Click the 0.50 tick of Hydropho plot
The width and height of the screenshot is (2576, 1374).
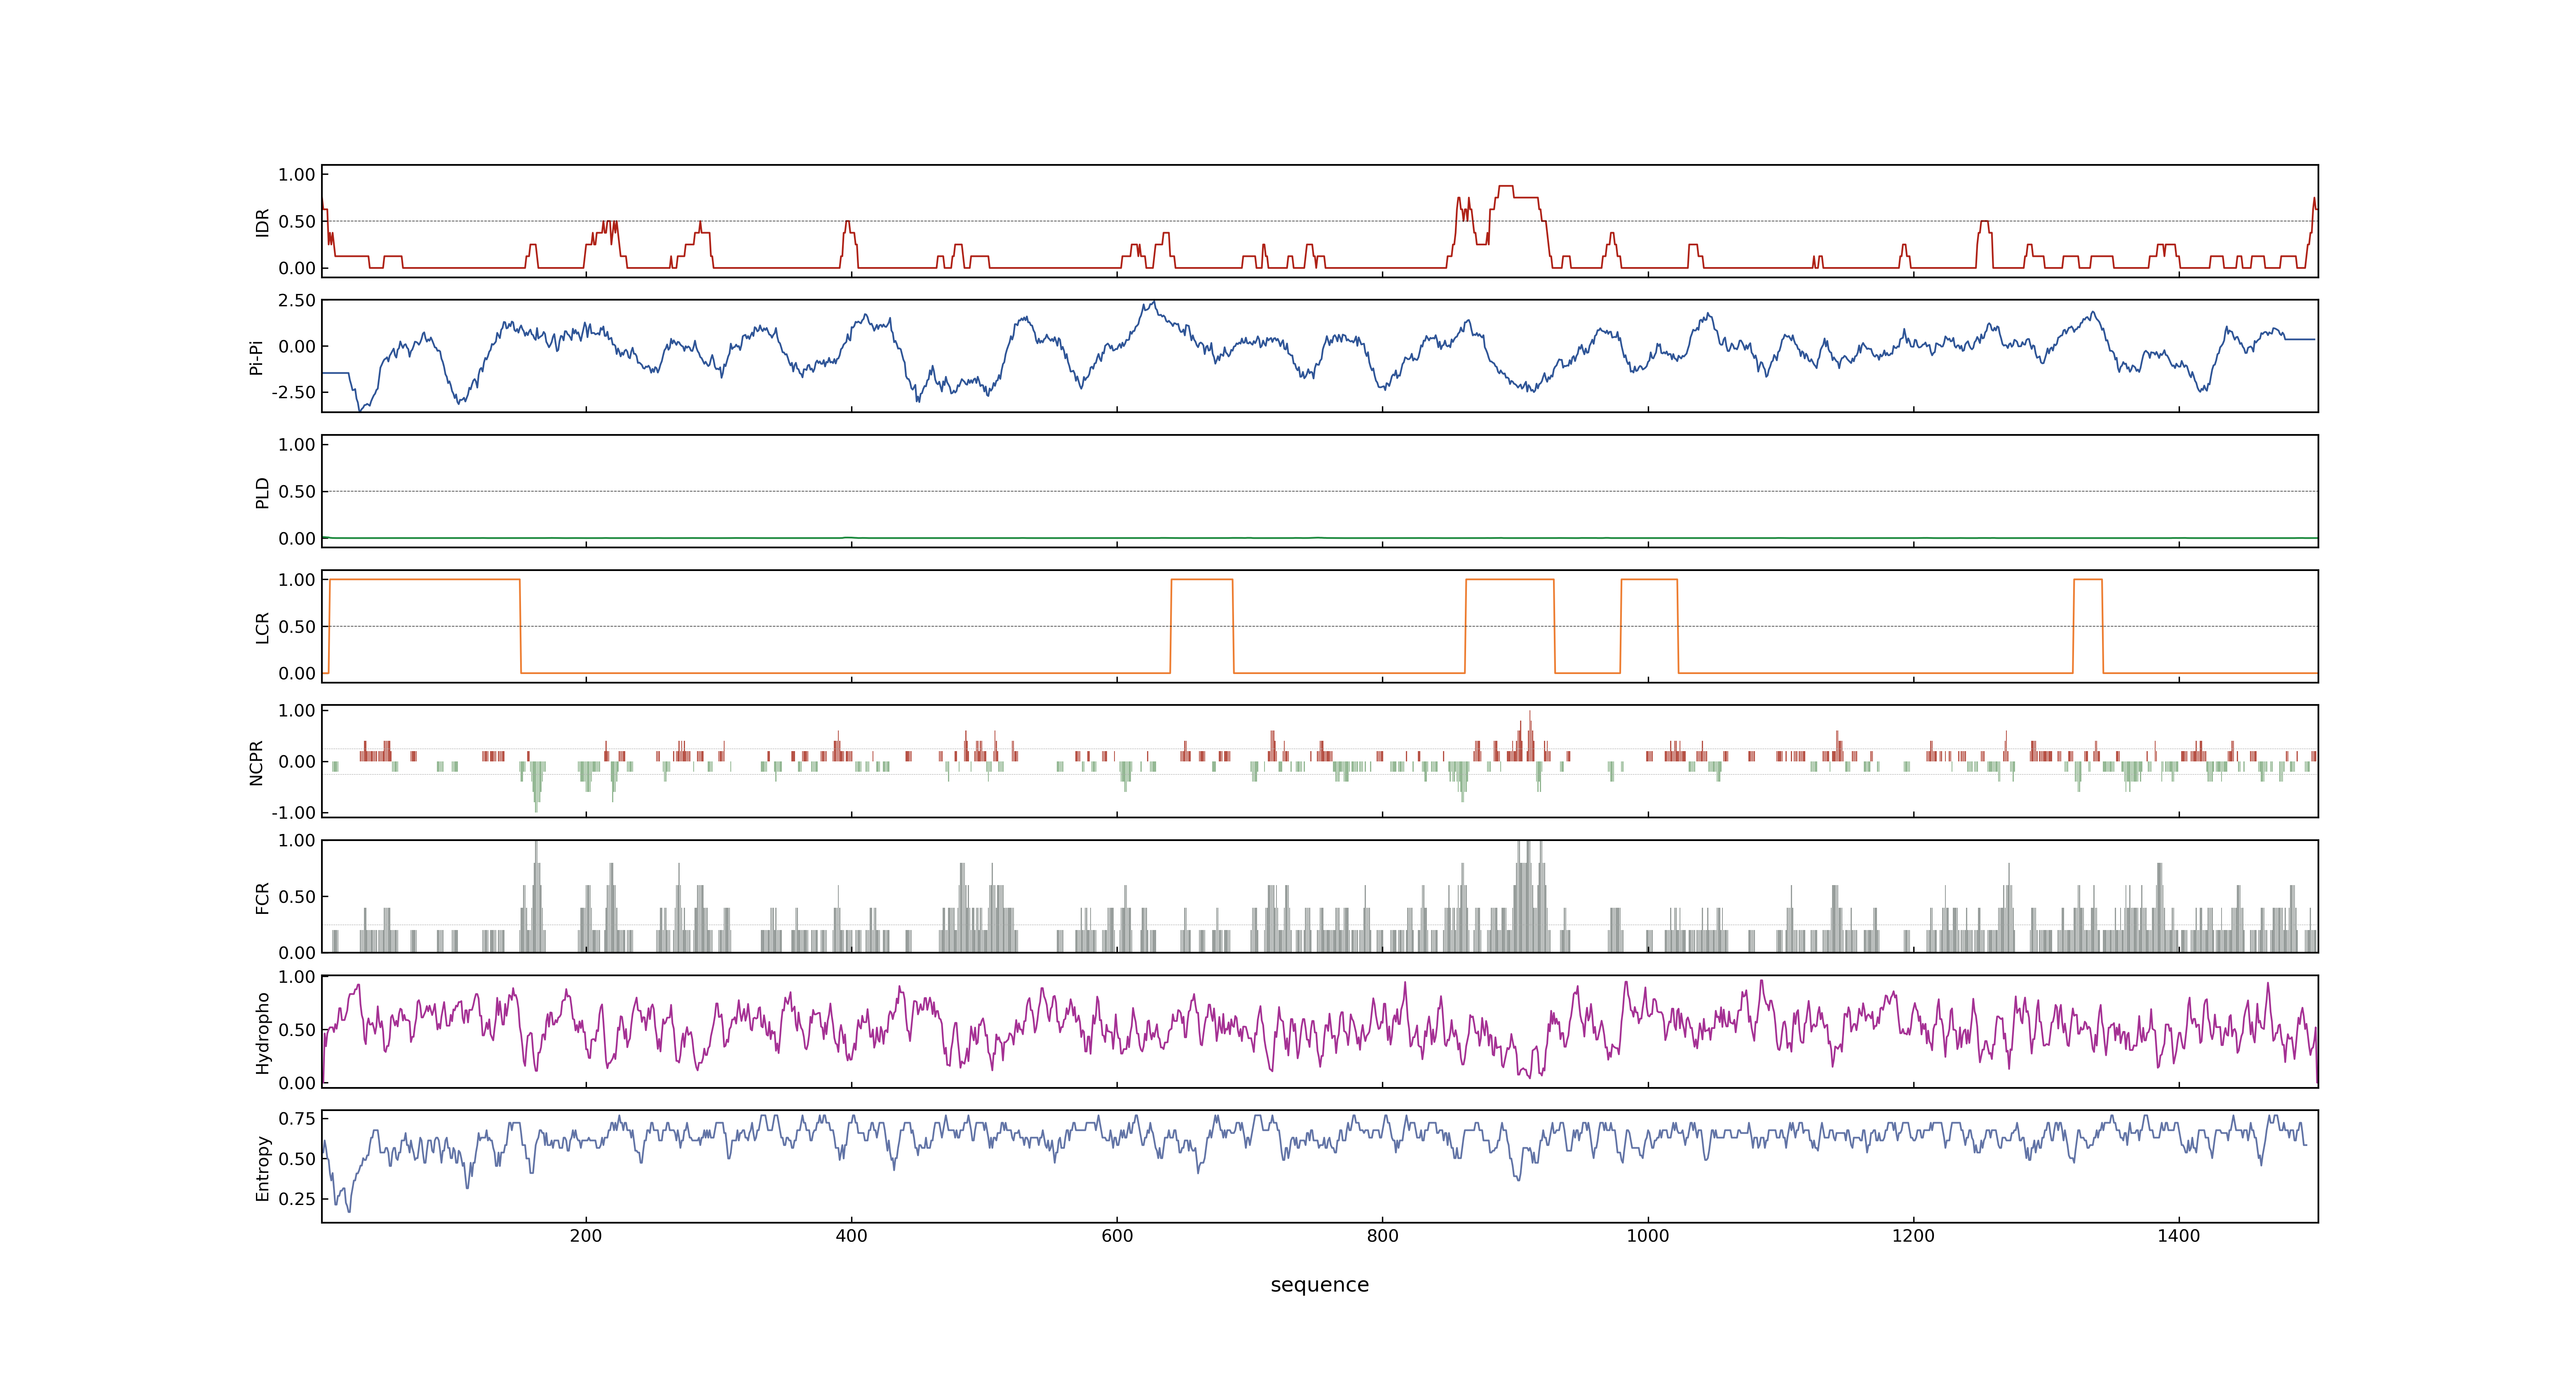point(297,1030)
